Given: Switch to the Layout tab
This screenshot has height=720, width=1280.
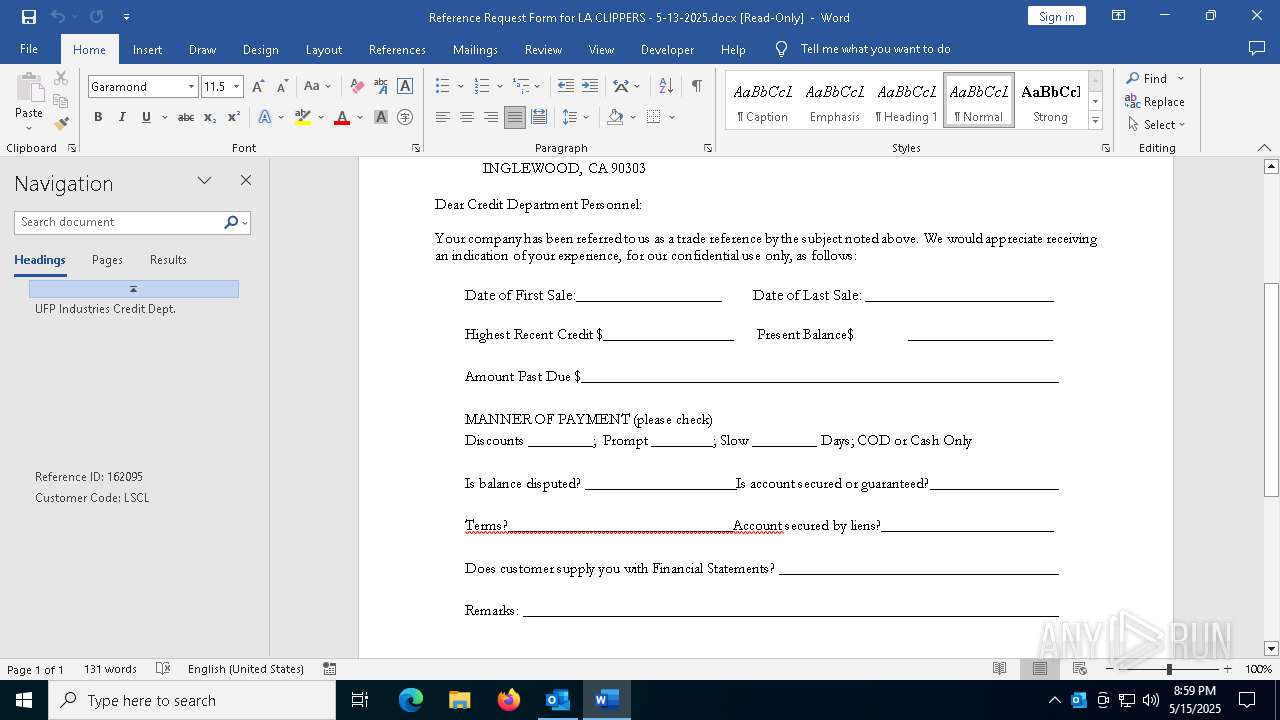Looking at the screenshot, I should [323, 49].
